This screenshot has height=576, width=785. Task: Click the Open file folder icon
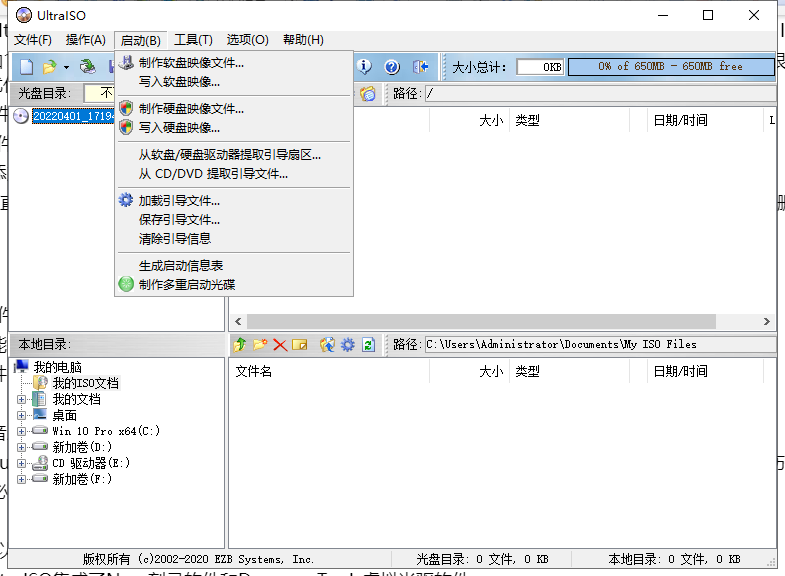click(49, 67)
